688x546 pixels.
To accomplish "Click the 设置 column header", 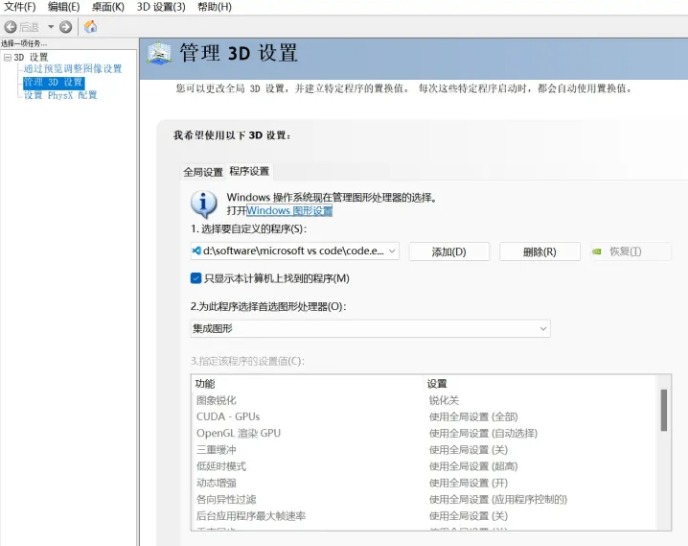I will (437, 384).
